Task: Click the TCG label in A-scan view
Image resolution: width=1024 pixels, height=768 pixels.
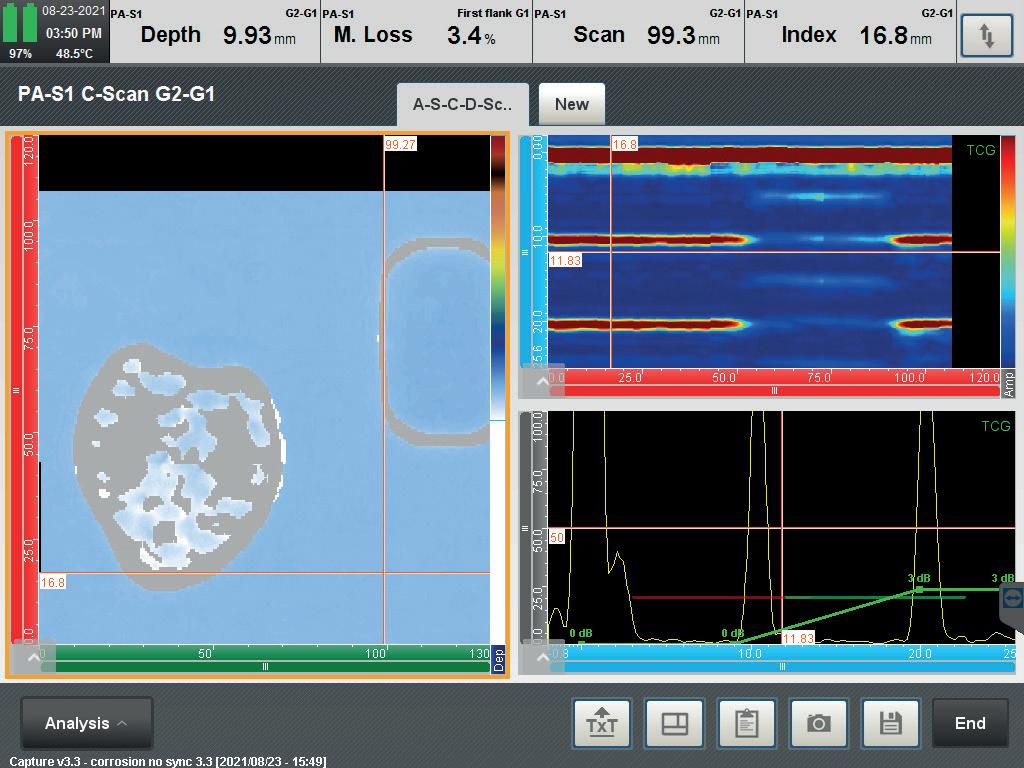Action: (995, 426)
